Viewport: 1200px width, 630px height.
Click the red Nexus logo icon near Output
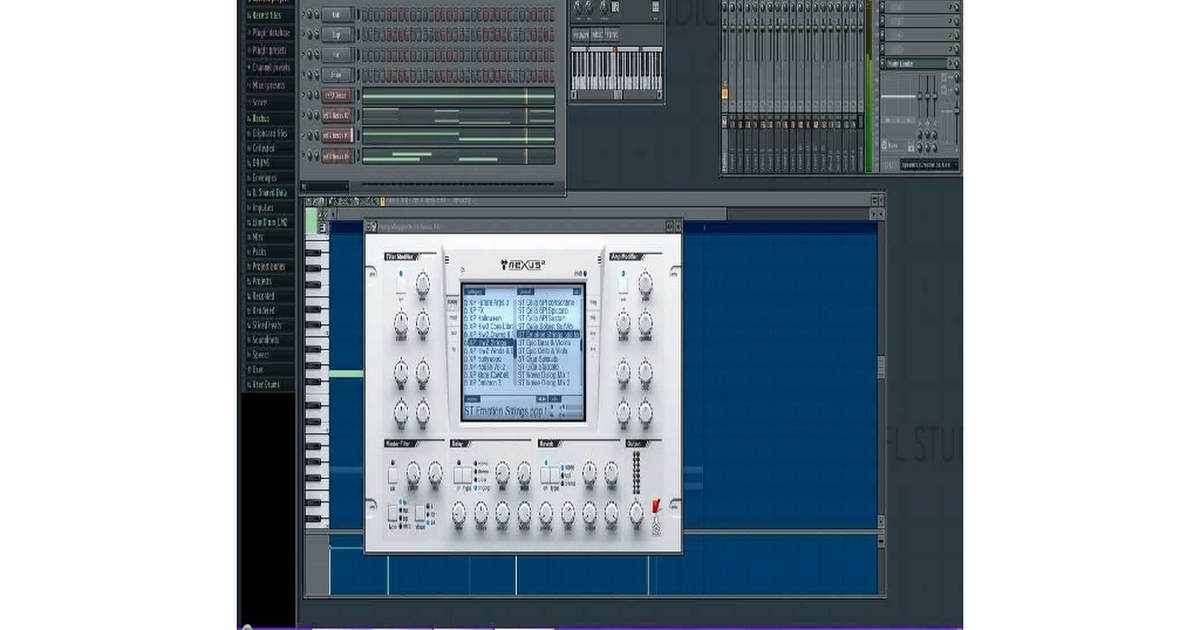[657, 506]
